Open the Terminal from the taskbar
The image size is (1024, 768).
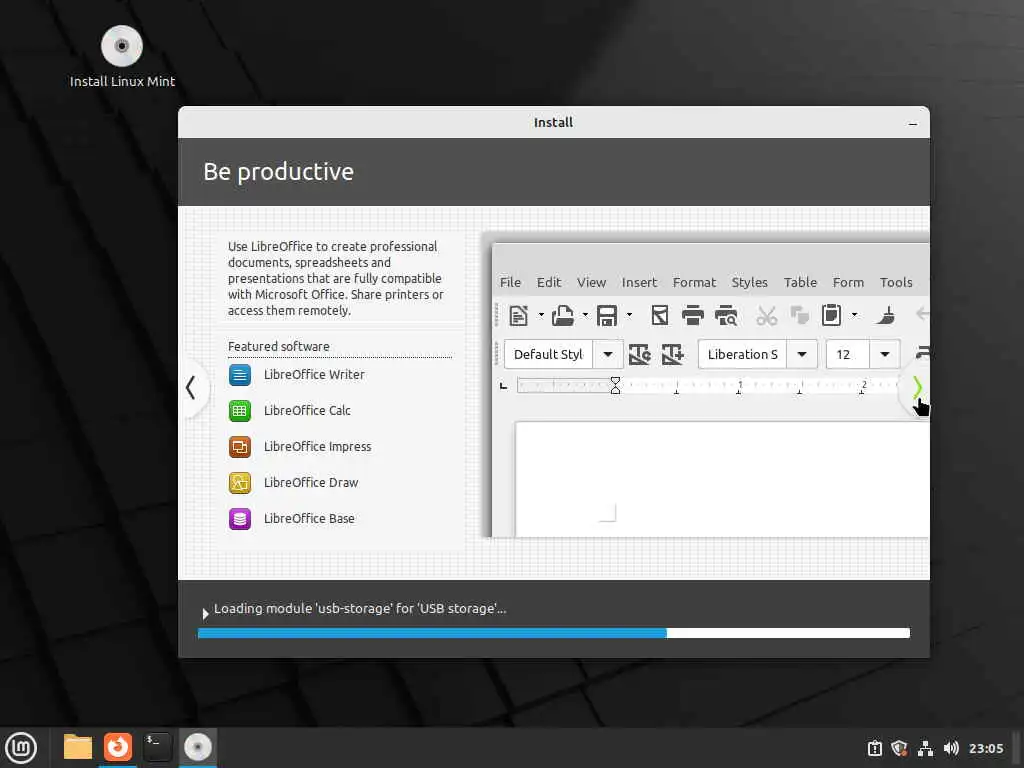click(x=157, y=747)
